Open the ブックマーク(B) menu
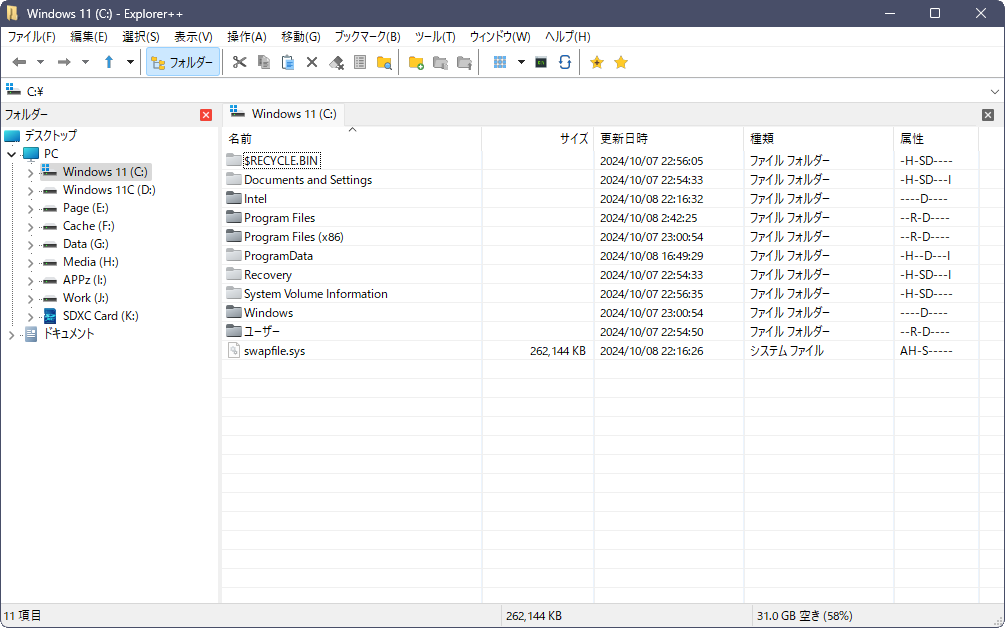Image resolution: width=1005 pixels, height=628 pixels. [367, 37]
